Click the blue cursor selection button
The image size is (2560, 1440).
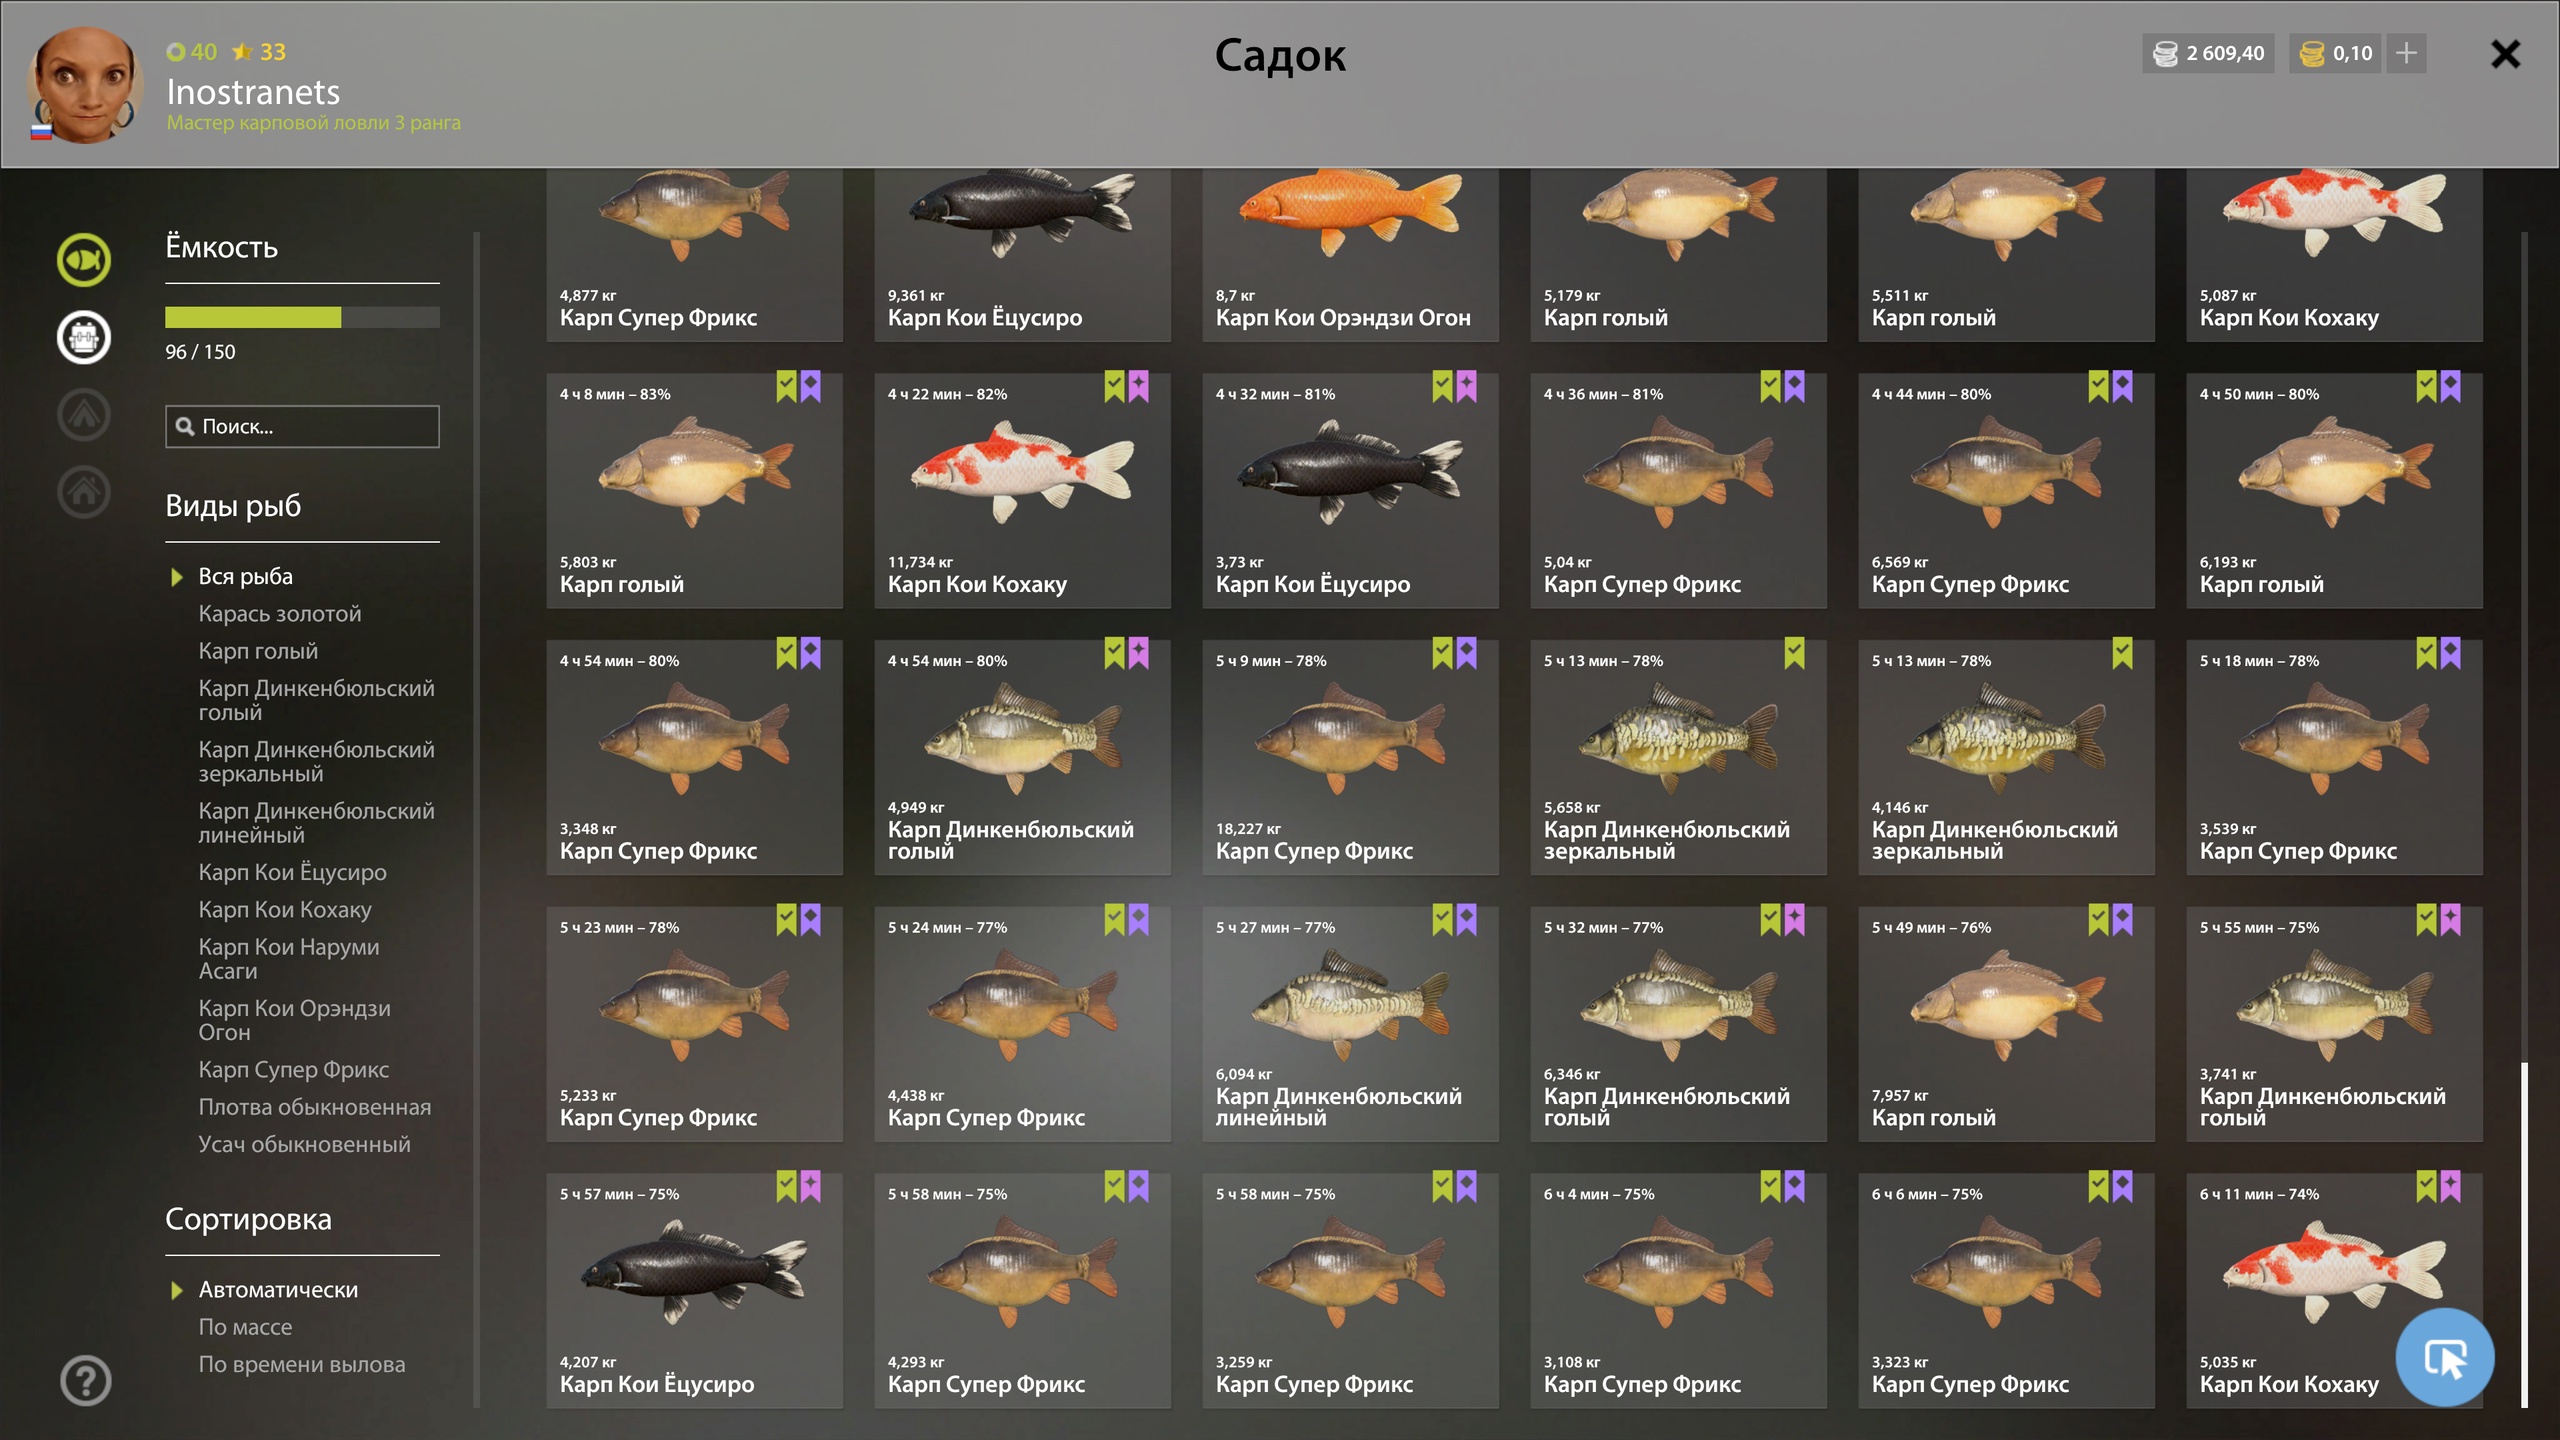(2444, 1357)
